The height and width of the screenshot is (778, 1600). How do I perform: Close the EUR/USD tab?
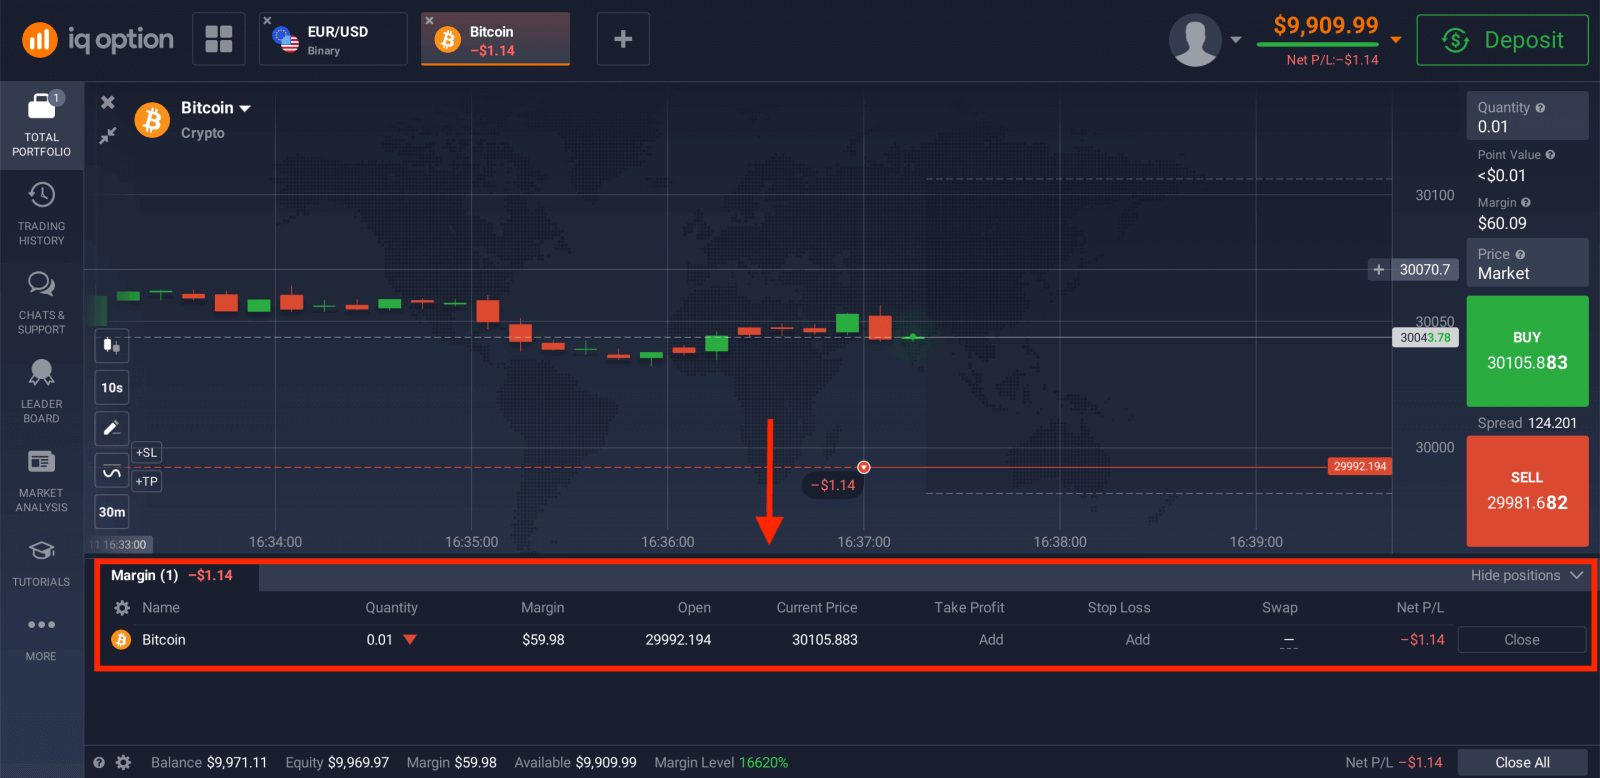click(267, 21)
